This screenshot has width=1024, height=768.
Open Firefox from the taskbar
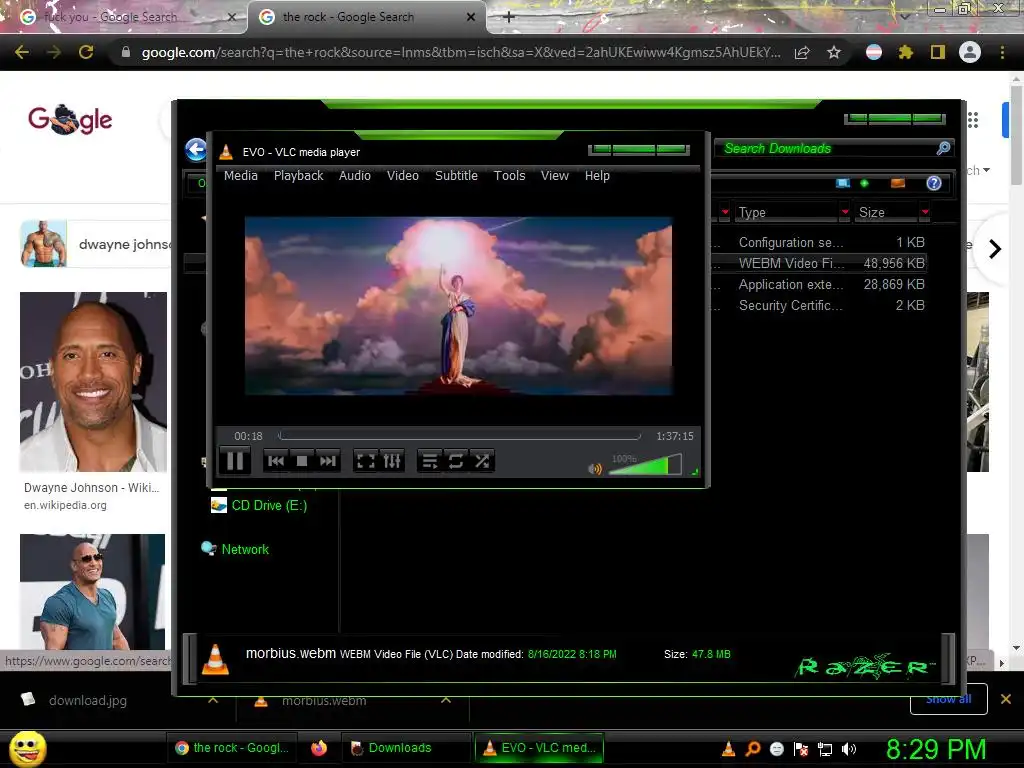(x=319, y=748)
